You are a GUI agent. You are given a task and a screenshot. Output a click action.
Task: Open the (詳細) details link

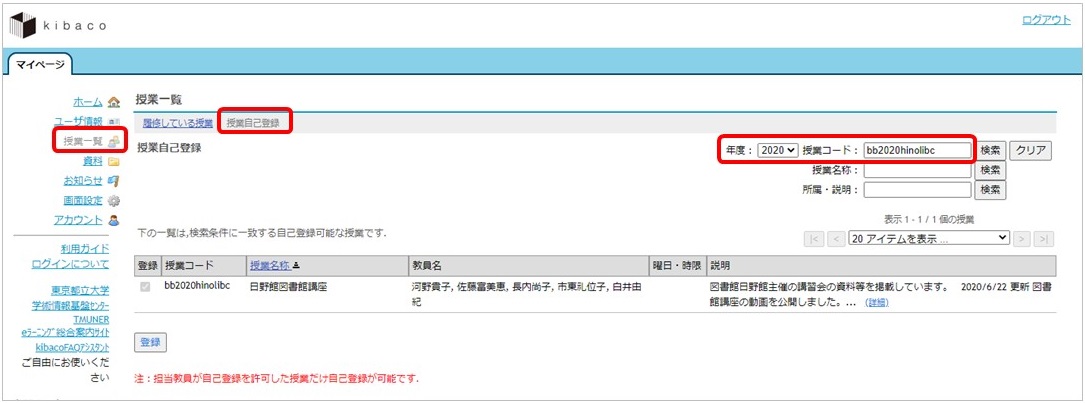click(x=877, y=303)
